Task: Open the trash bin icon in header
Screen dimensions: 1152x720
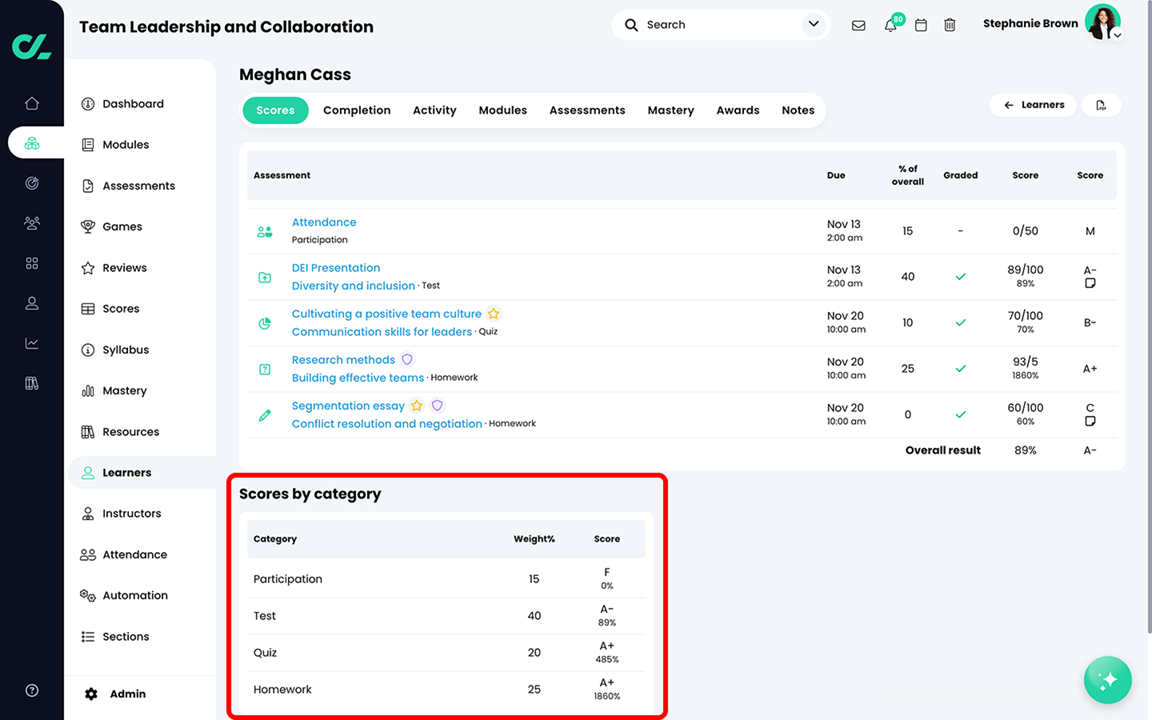Action: point(950,25)
